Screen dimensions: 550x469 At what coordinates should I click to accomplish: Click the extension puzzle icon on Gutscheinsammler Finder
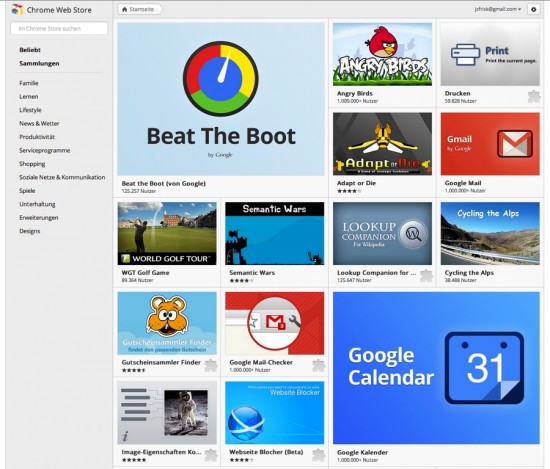[210, 366]
